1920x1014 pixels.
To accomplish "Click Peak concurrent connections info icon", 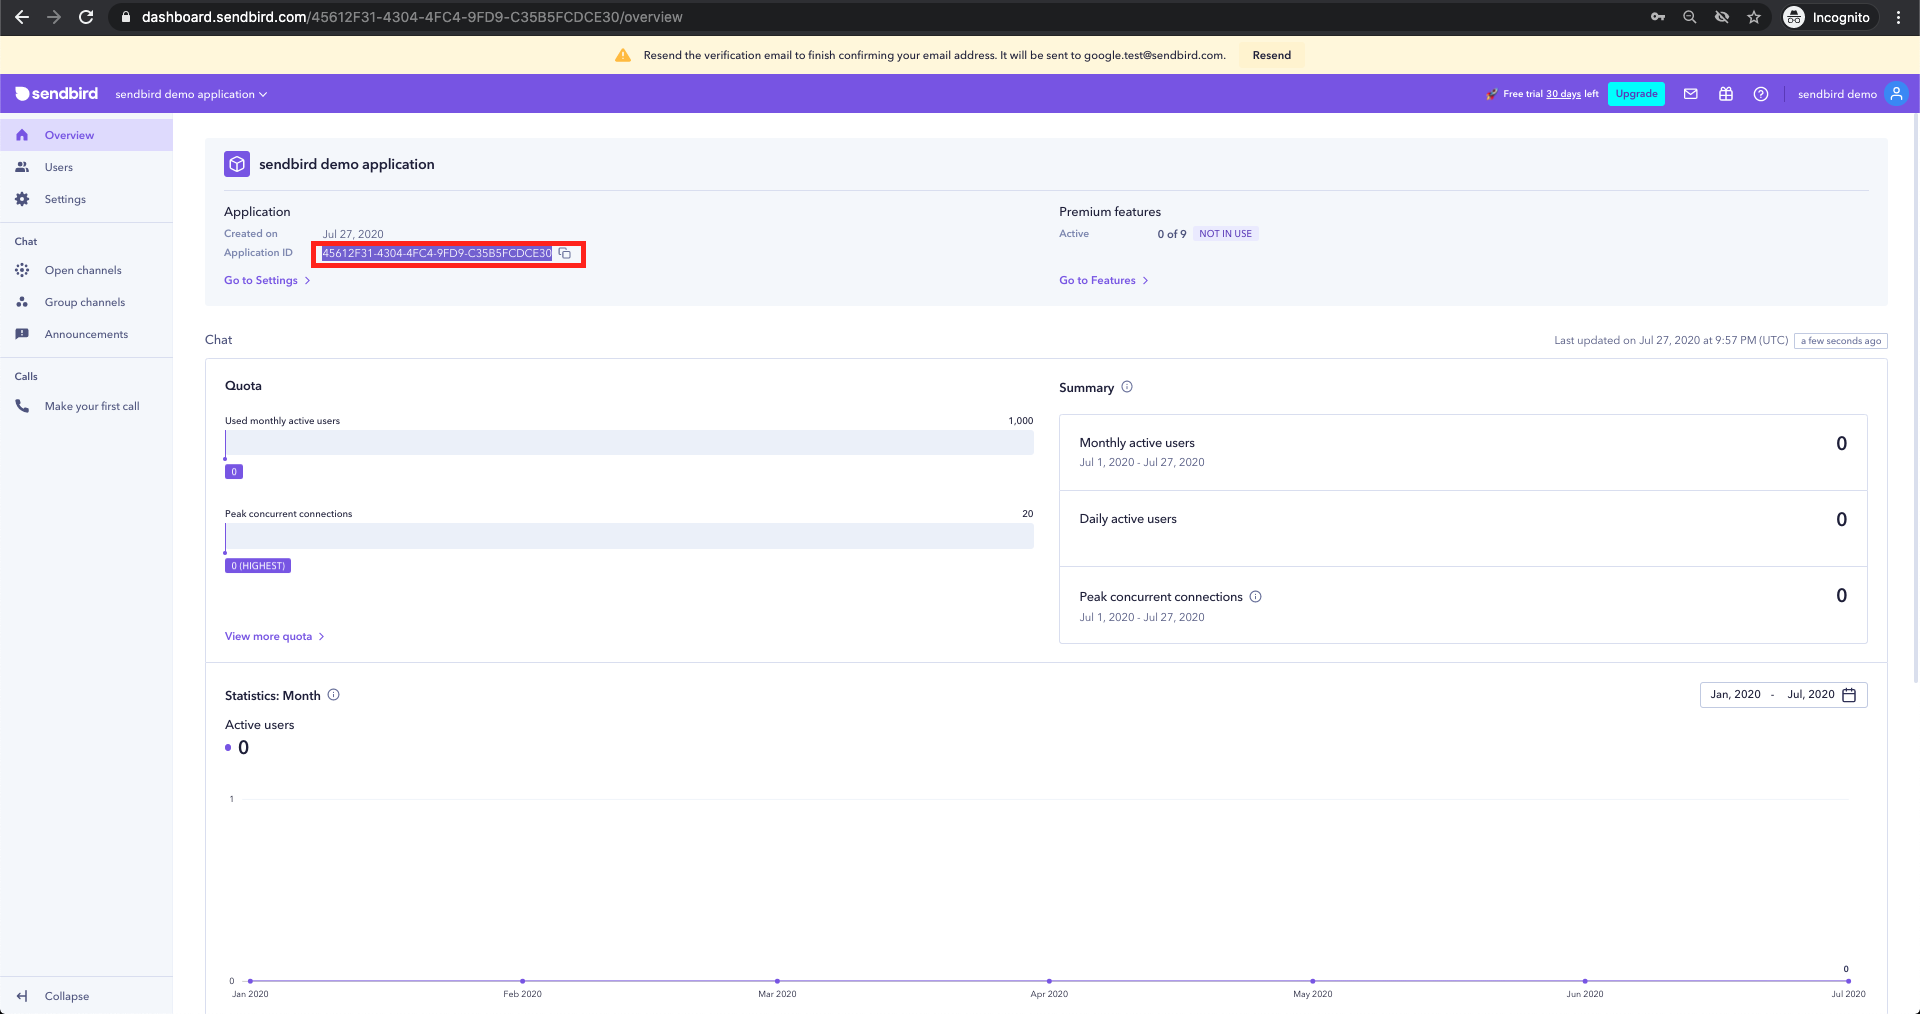I will [1255, 597].
